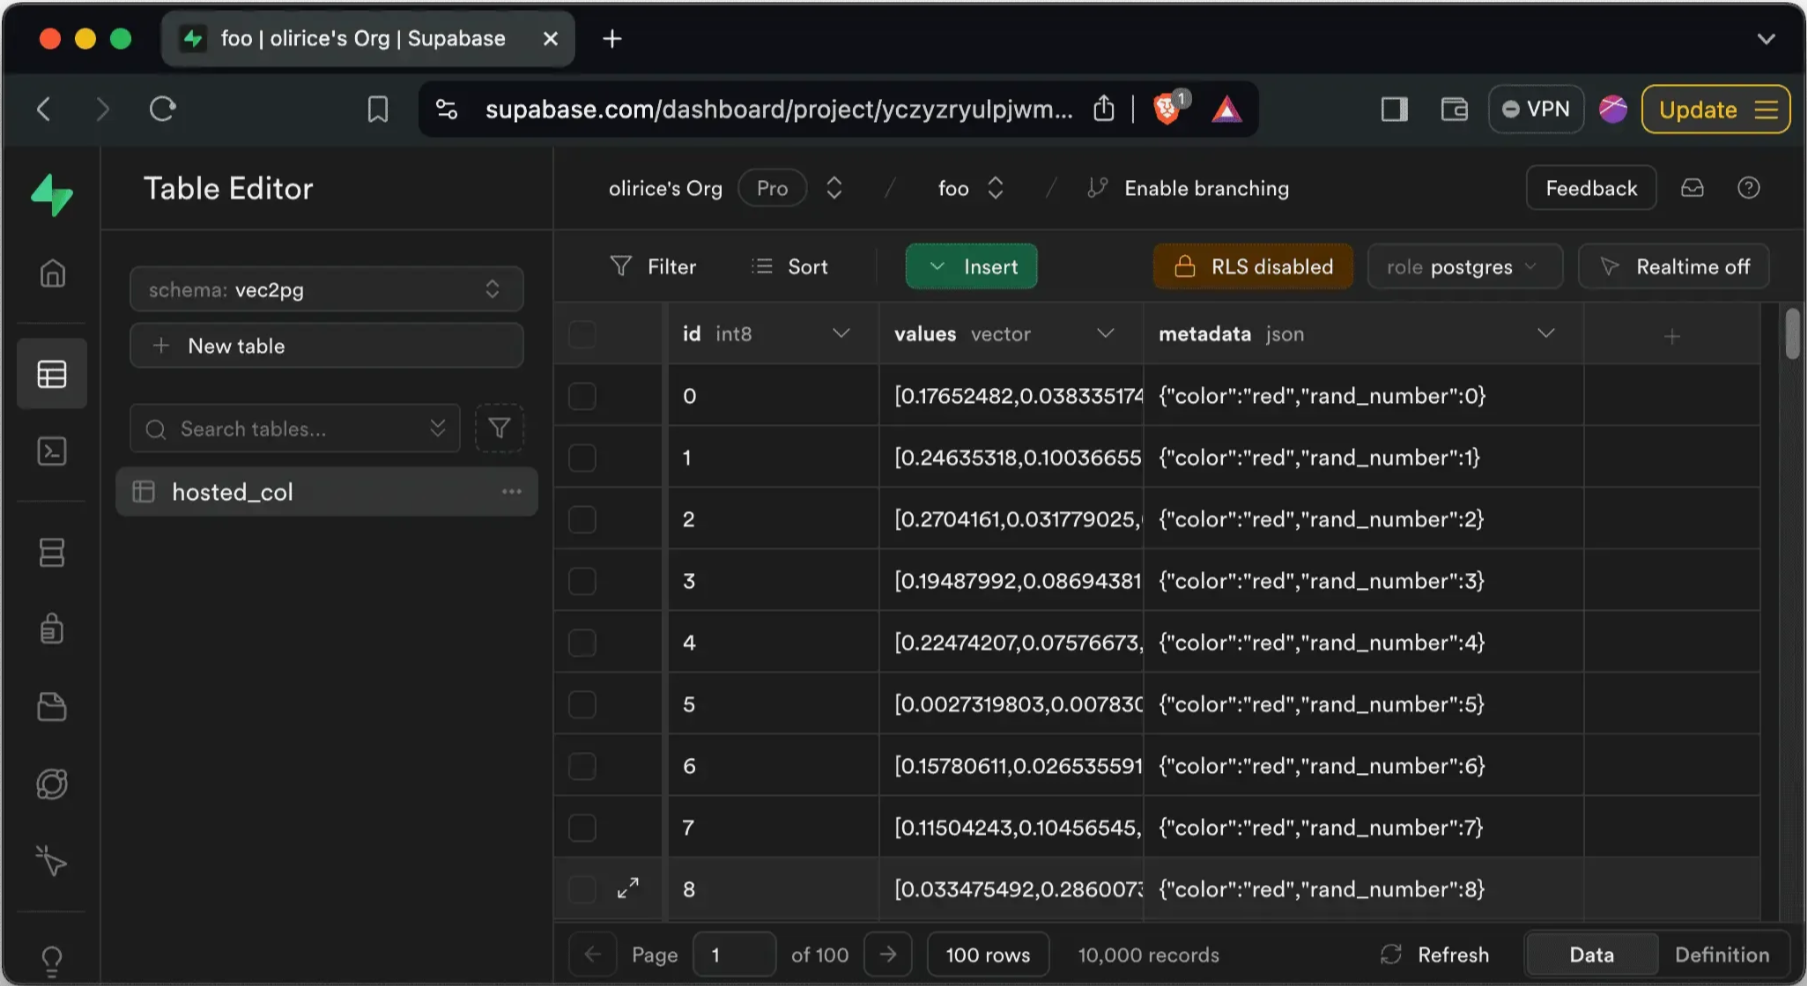Open the metadata column header dropdown arrow
Screen dimensions: 1807x986
coord(1546,333)
